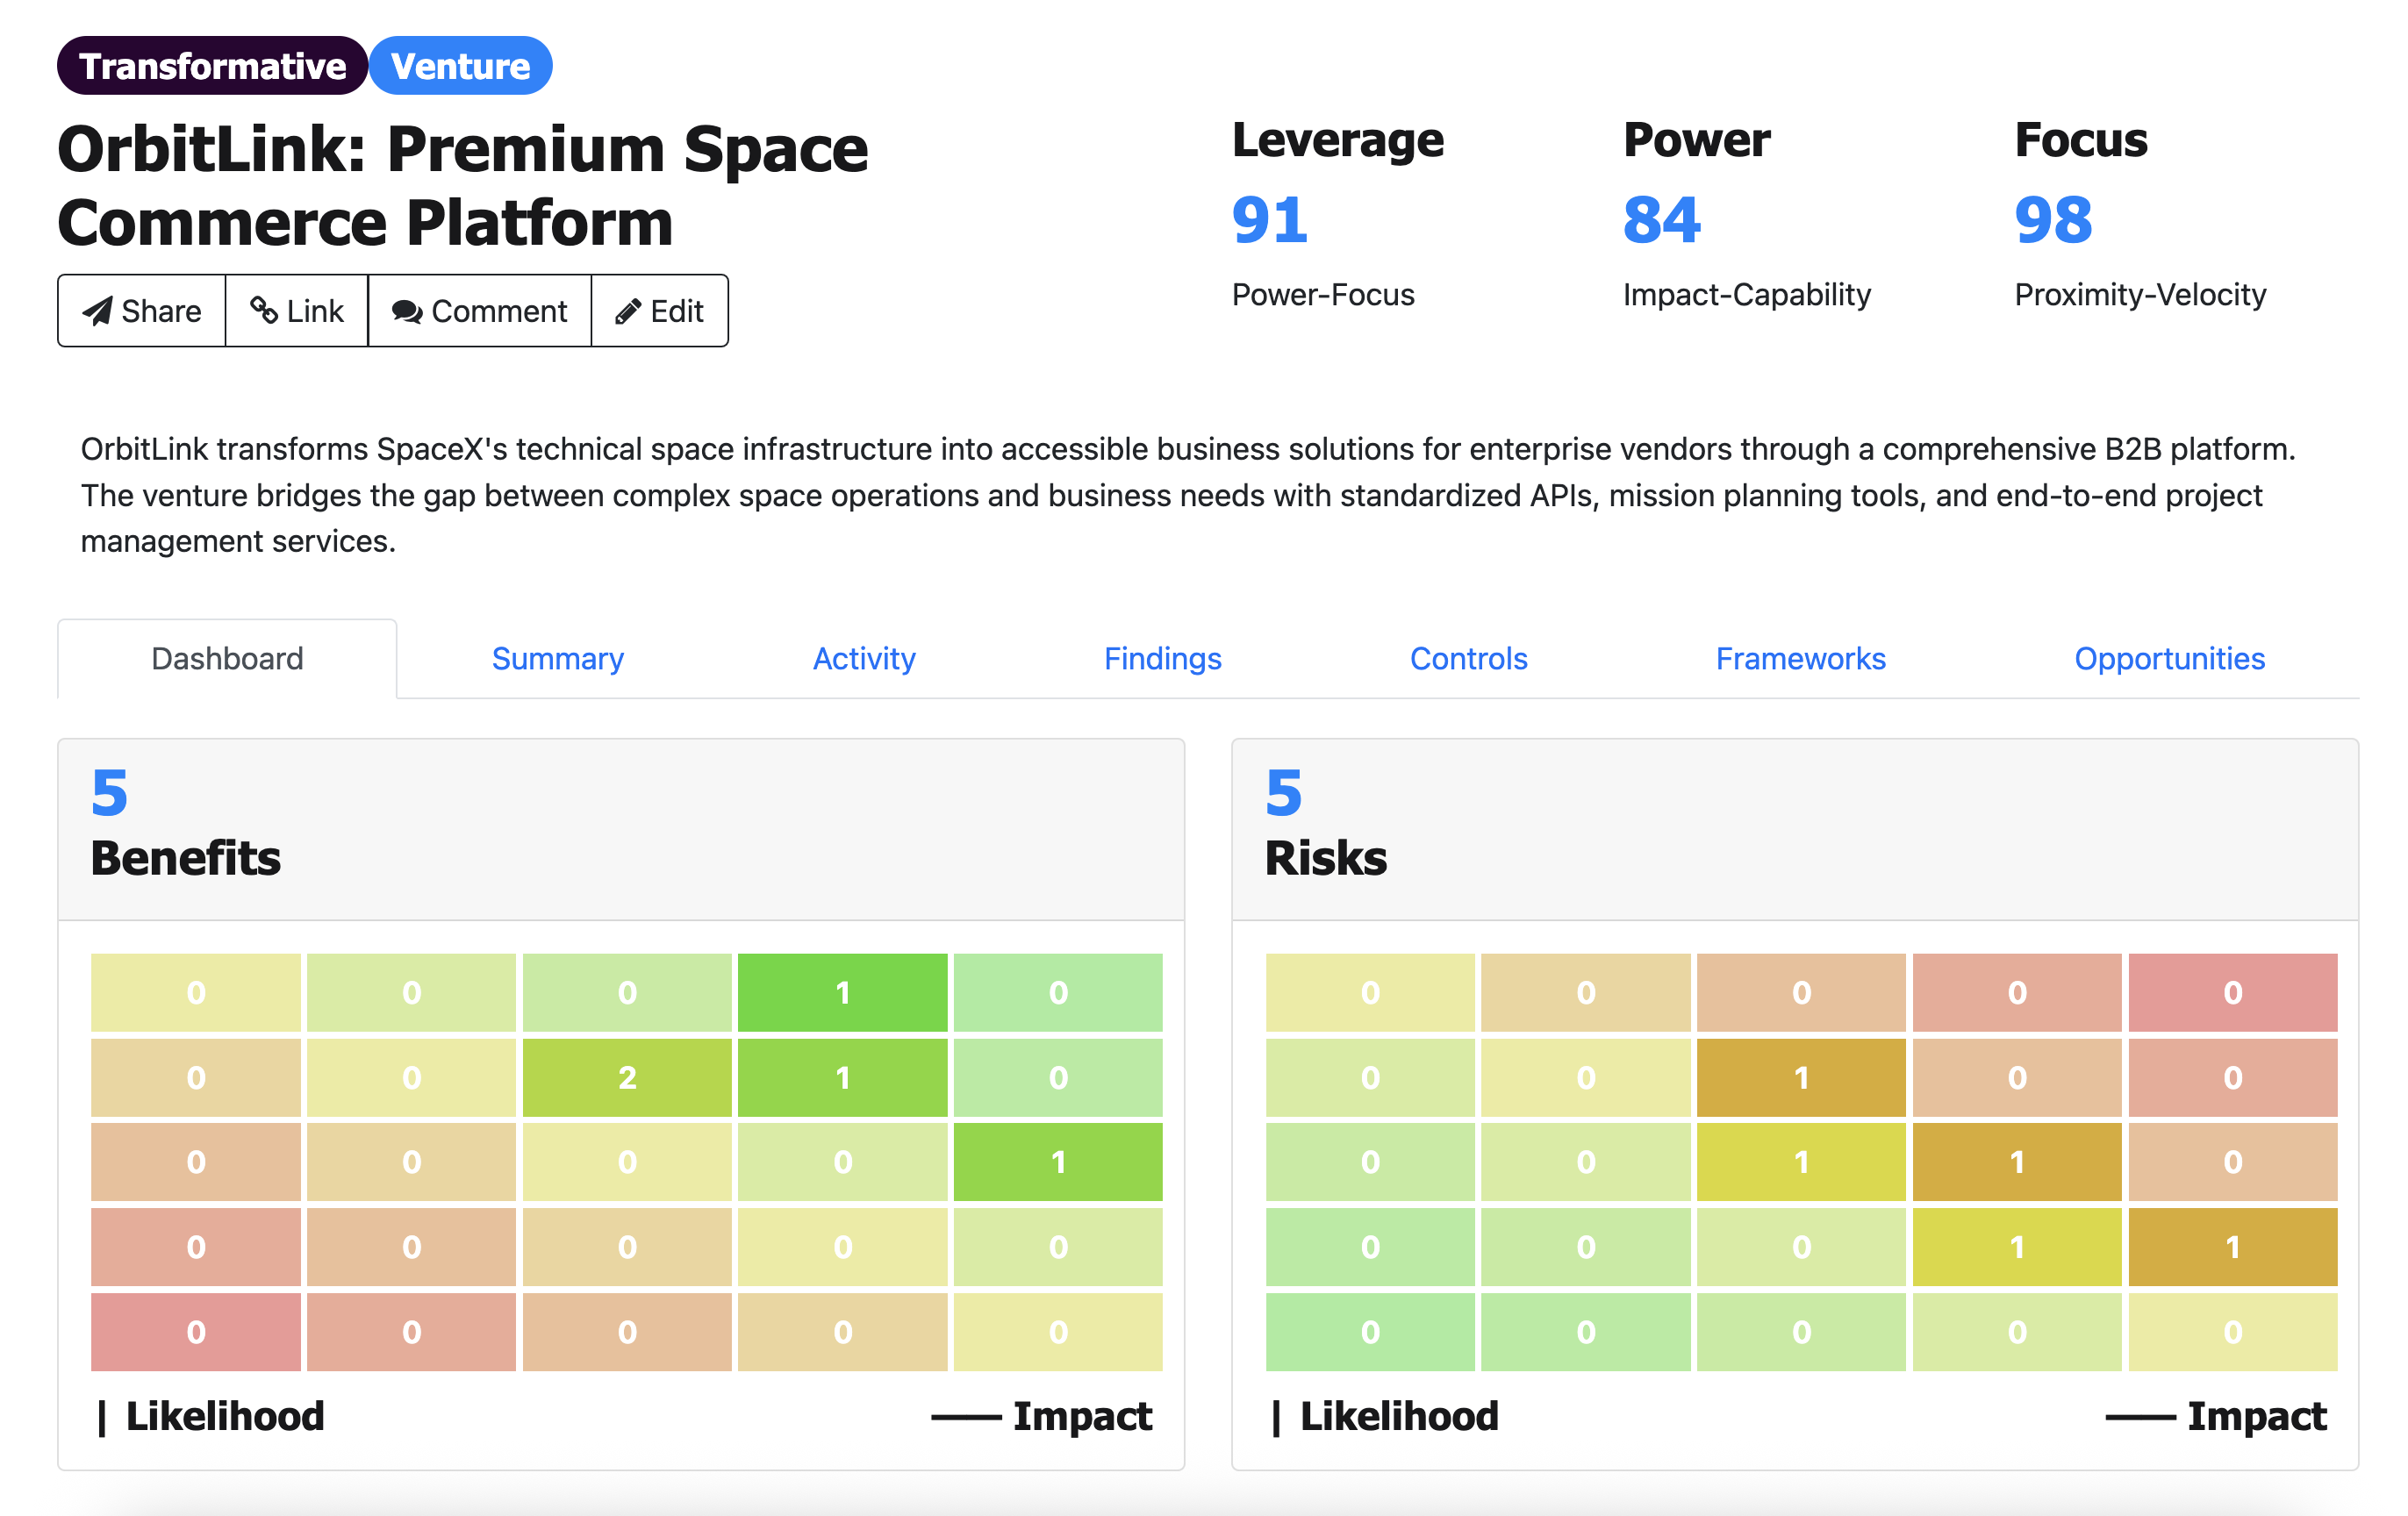Click Likelihood label under Benefits matrix
The width and height of the screenshot is (2408, 1516).
(x=225, y=1417)
